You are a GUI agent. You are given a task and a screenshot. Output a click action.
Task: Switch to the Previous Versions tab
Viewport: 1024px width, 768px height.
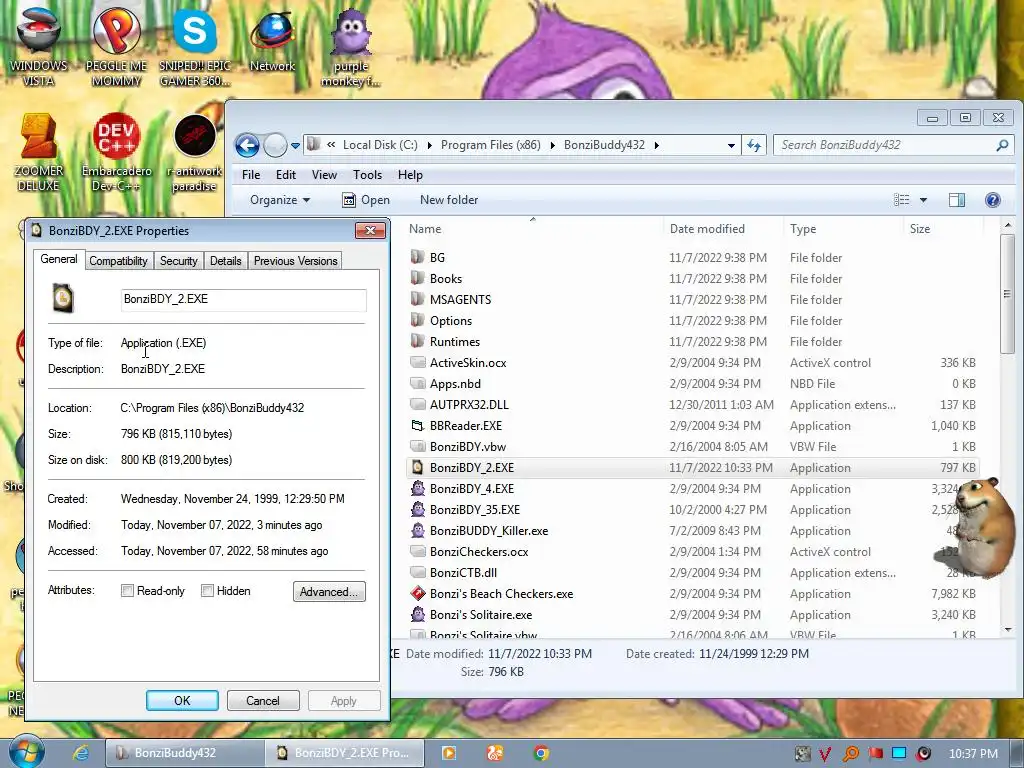[x=295, y=261]
